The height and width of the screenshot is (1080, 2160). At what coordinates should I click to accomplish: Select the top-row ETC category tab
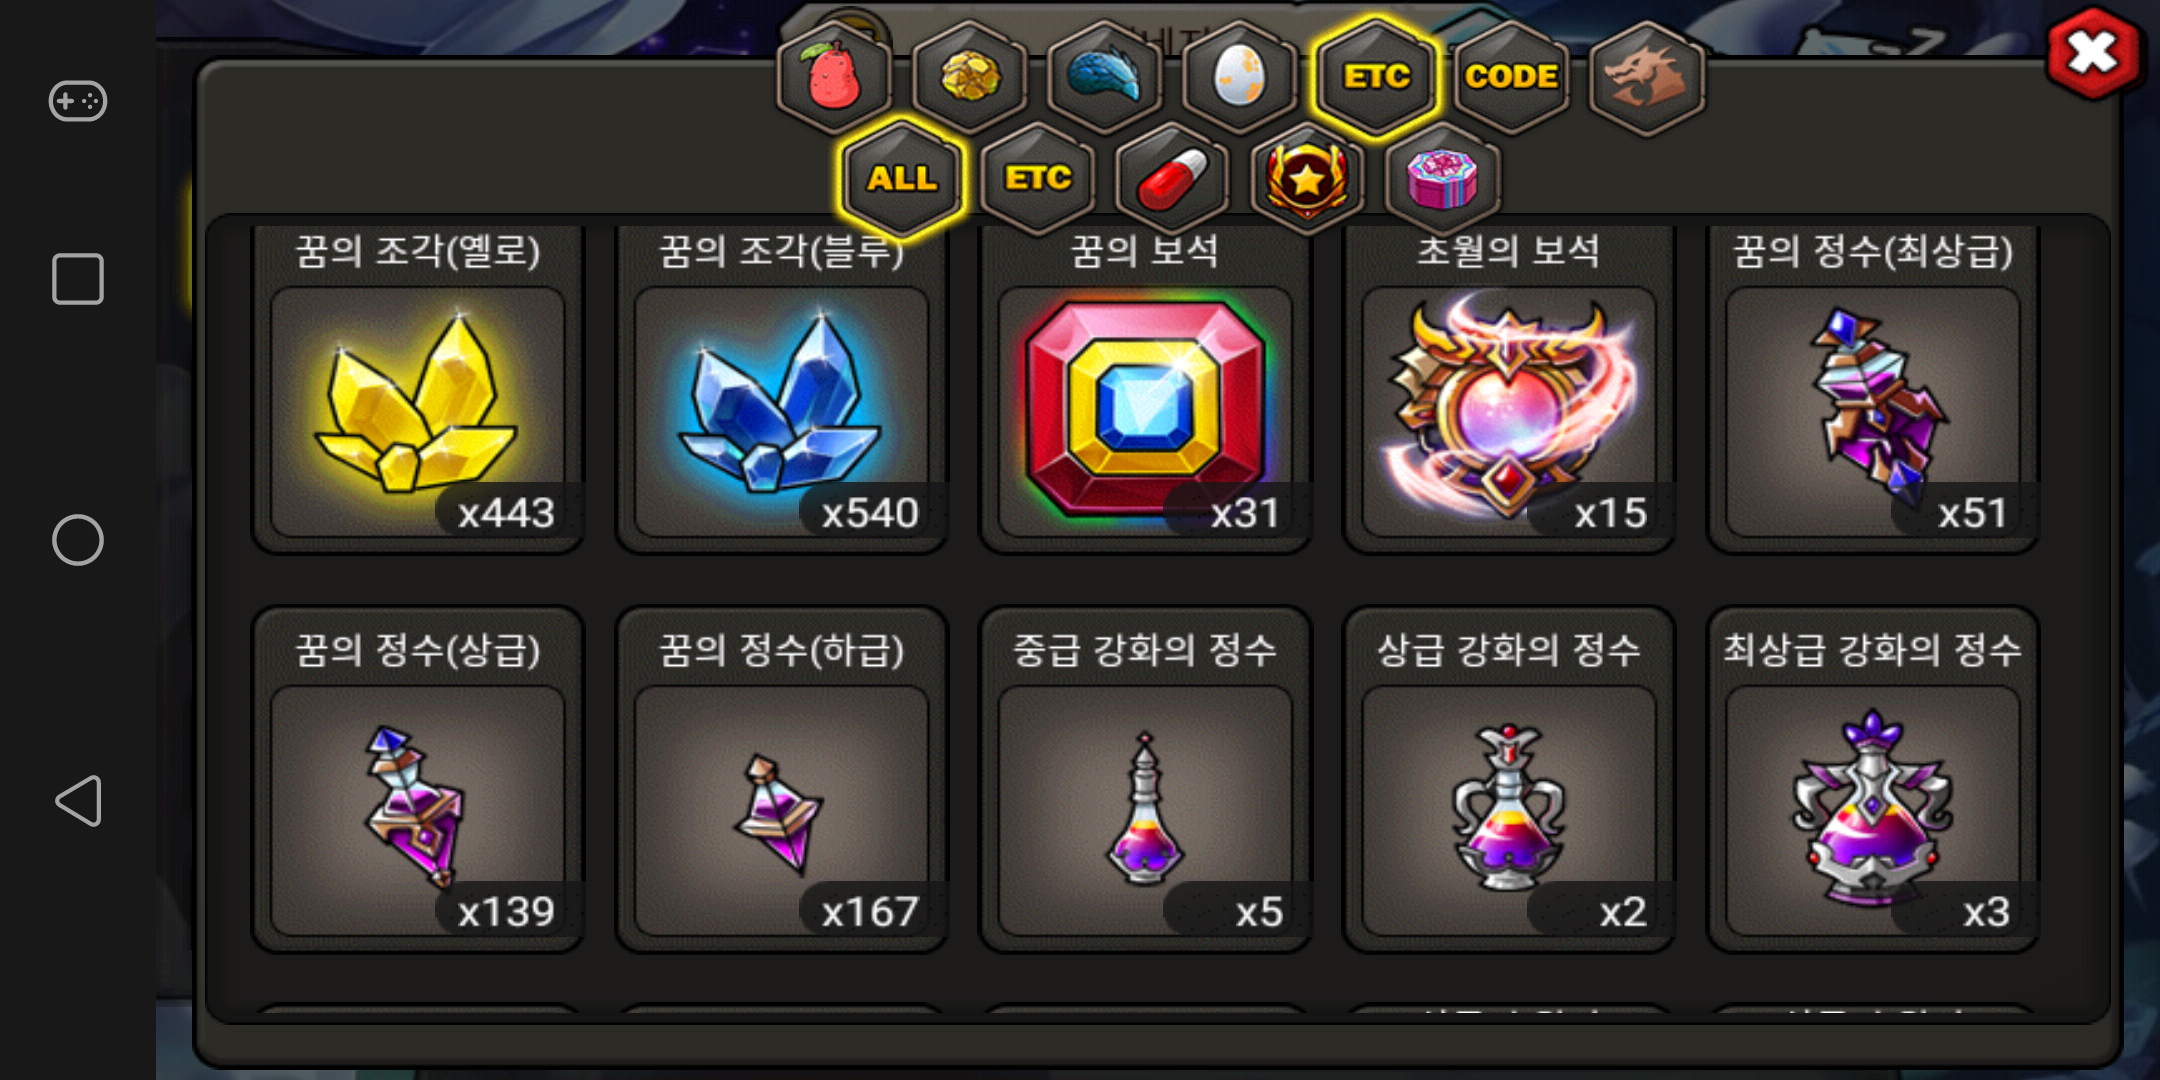tap(1376, 77)
